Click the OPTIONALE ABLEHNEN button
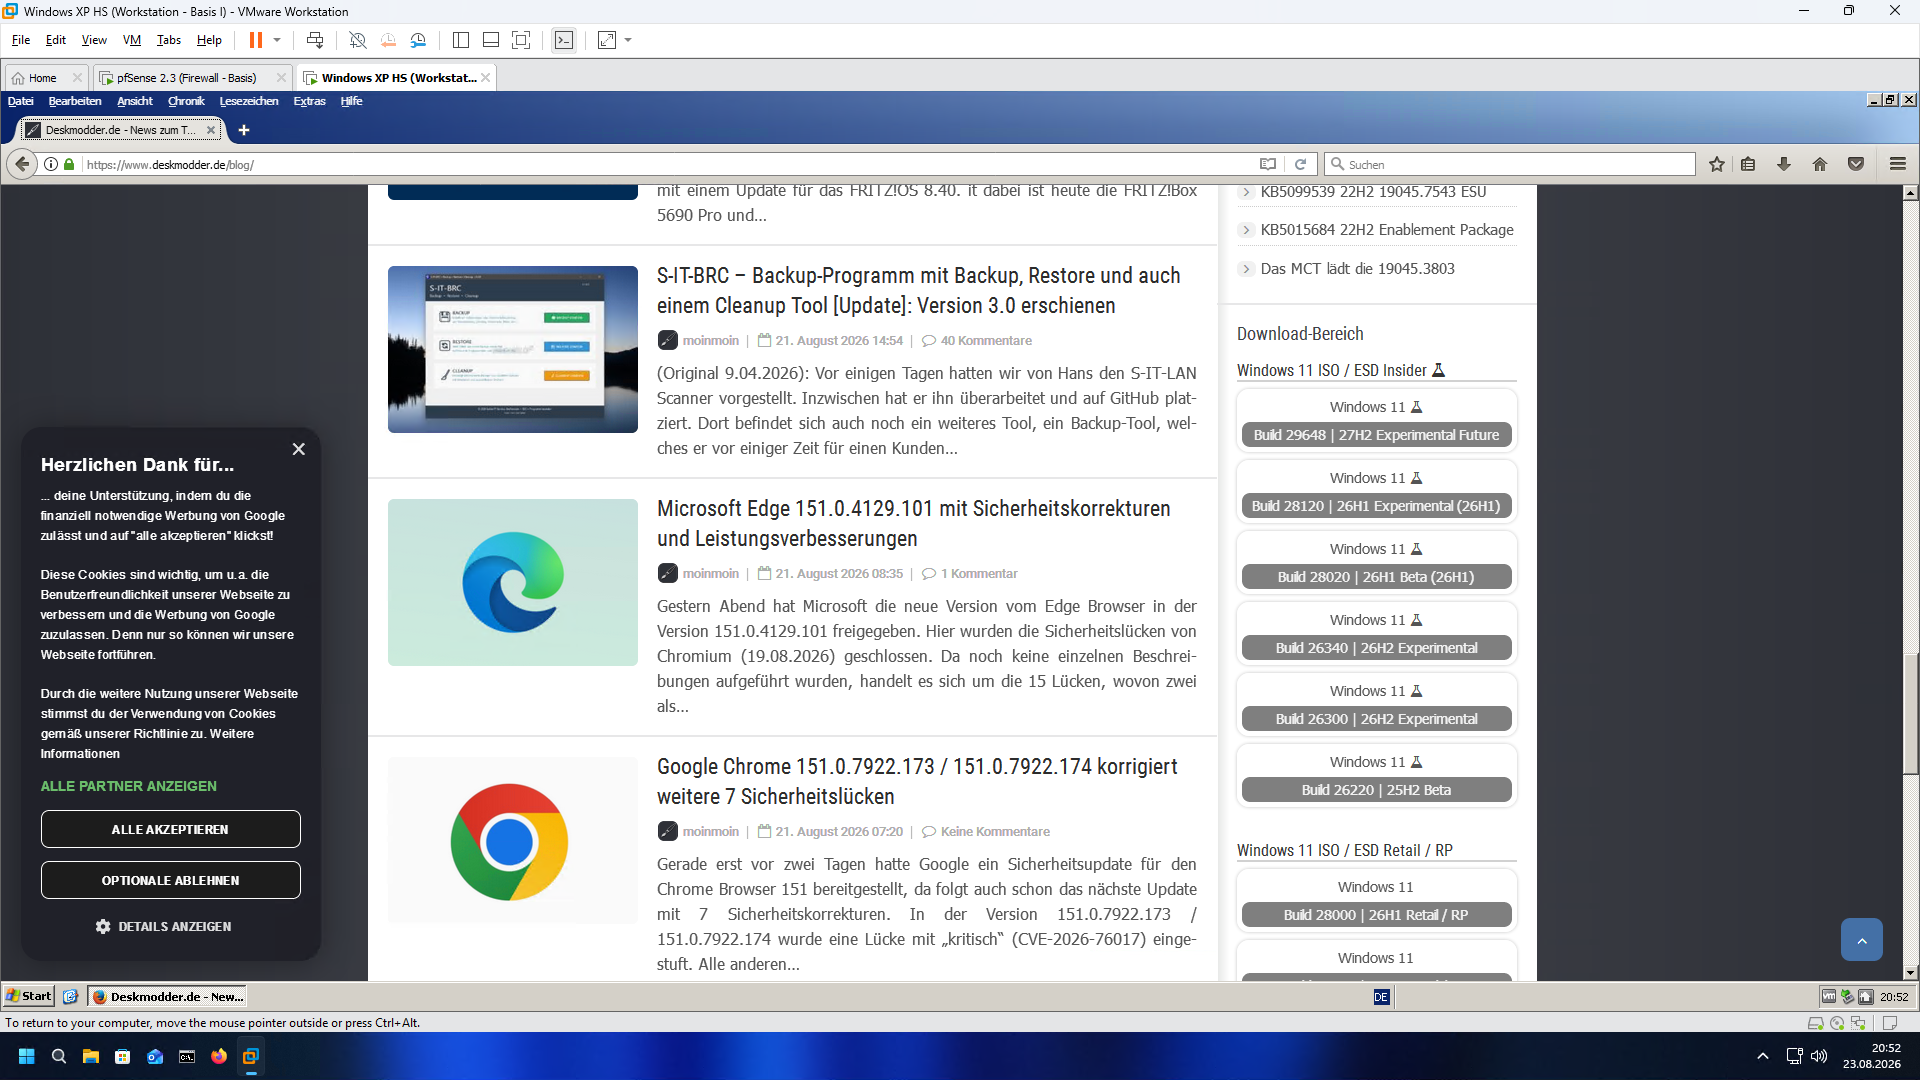Viewport: 1920px width, 1080px height. pyautogui.click(x=171, y=880)
